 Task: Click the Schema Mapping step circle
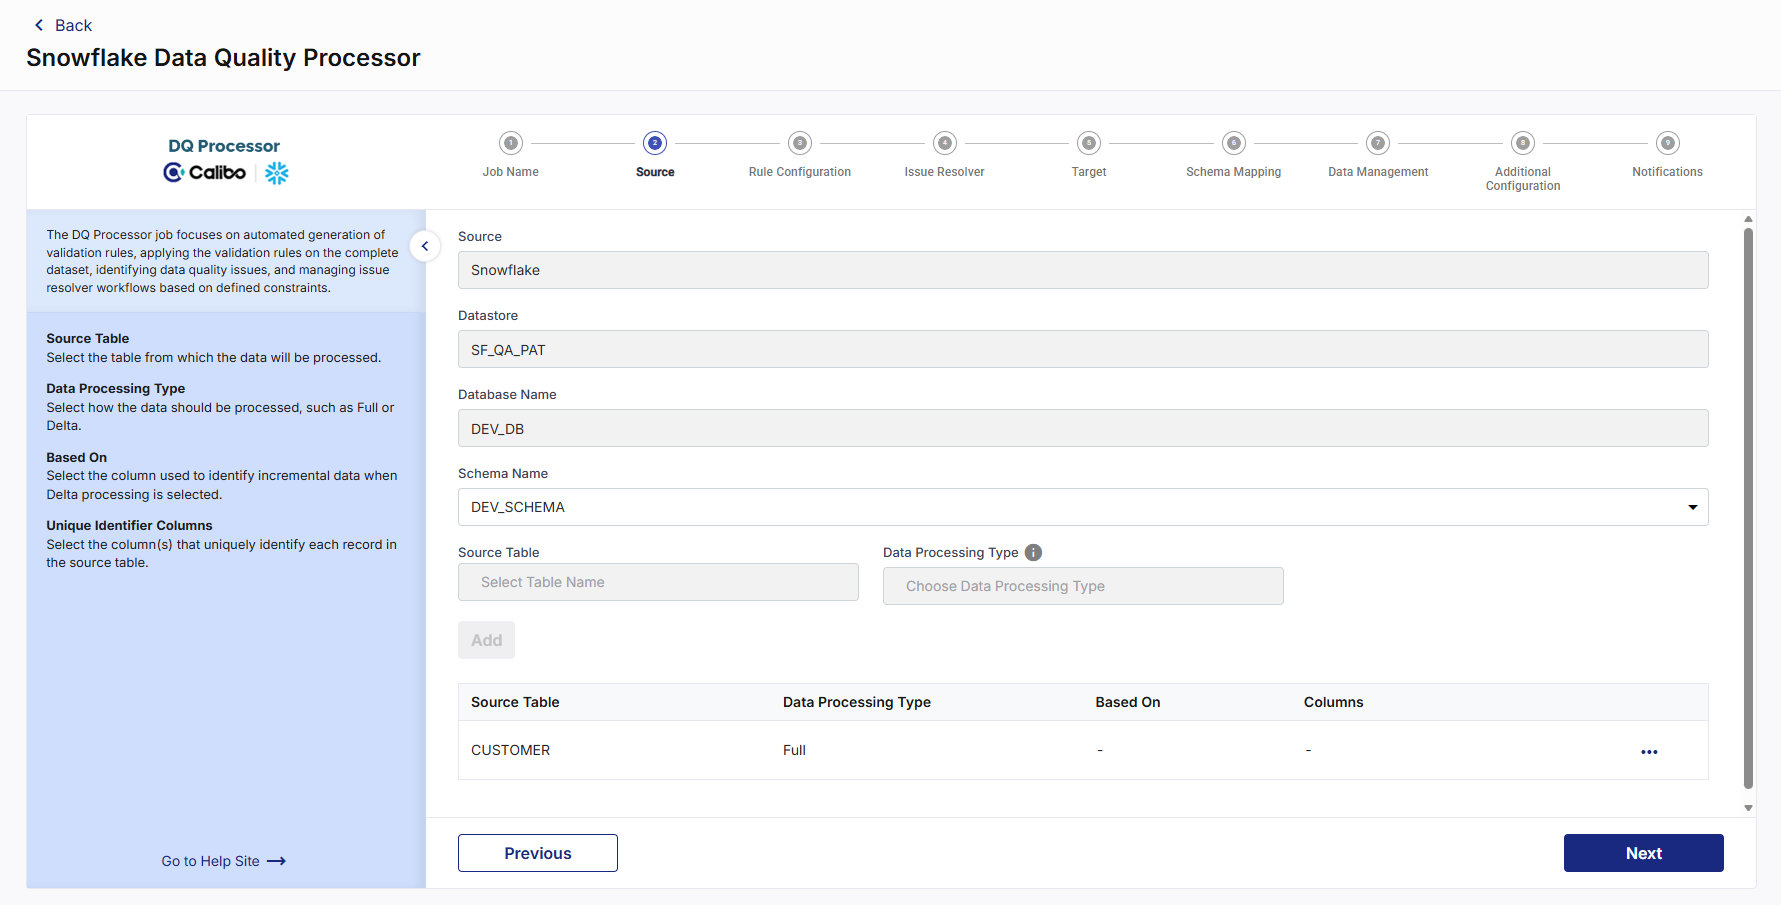pos(1234,143)
